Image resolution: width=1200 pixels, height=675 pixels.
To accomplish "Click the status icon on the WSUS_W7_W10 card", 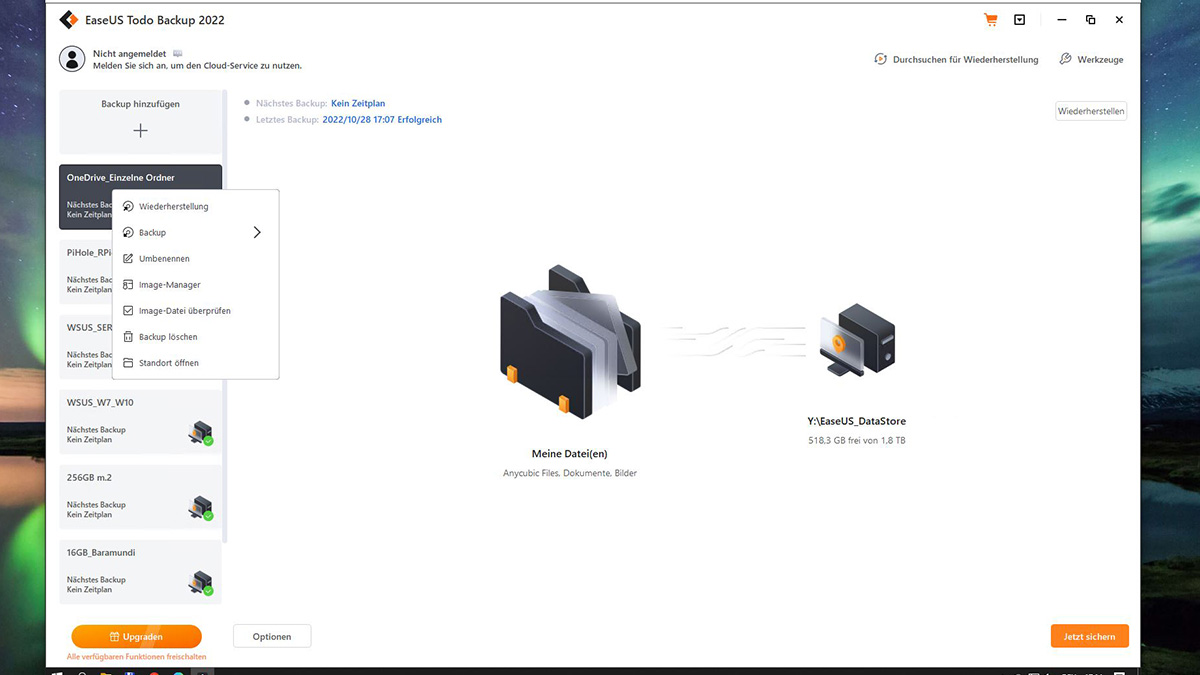I will (201, 433).
